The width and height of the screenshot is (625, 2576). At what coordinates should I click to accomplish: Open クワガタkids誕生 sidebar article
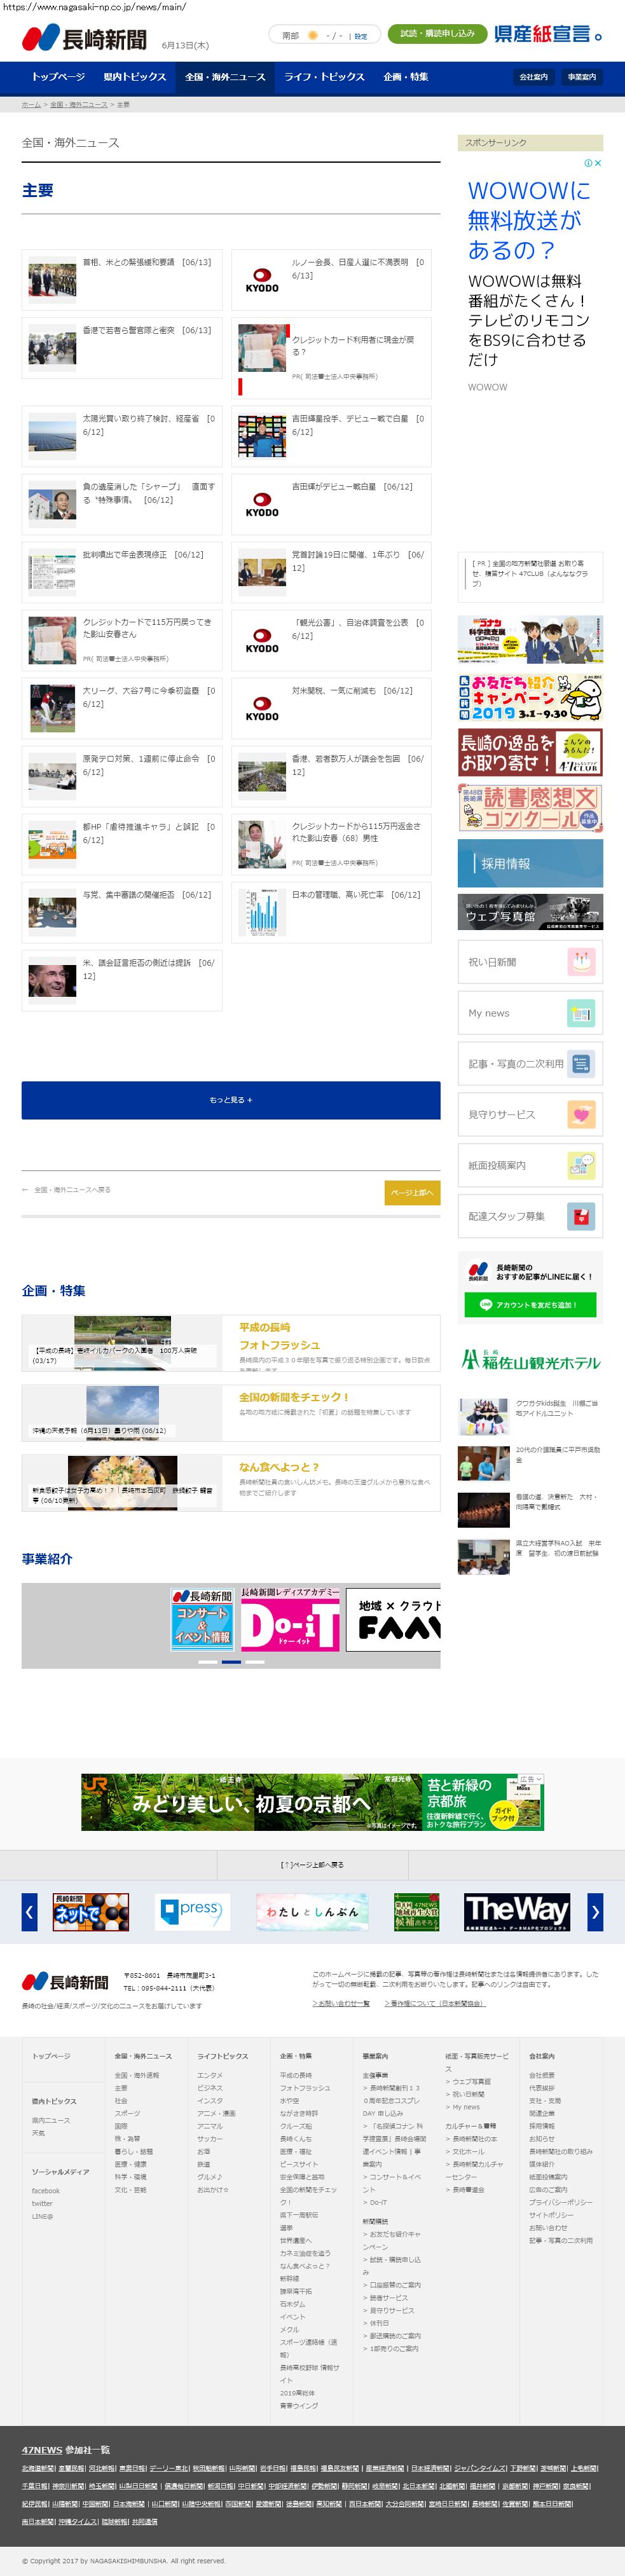point(530,1416)
